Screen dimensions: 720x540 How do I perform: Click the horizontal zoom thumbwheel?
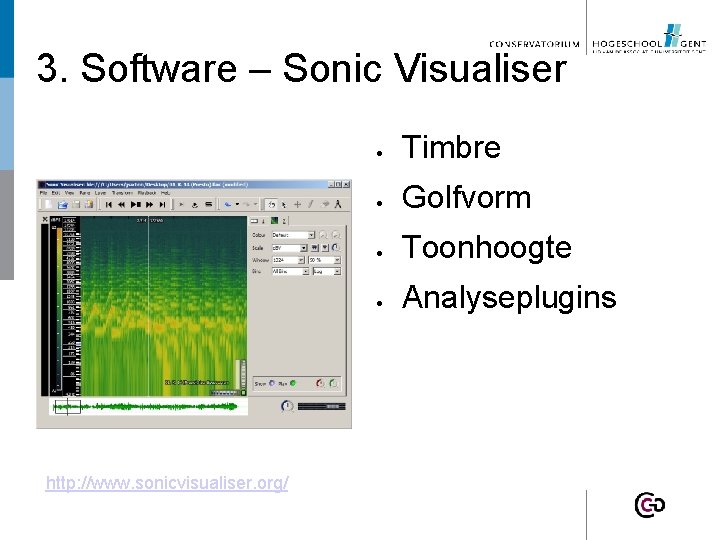click(225, 393)
